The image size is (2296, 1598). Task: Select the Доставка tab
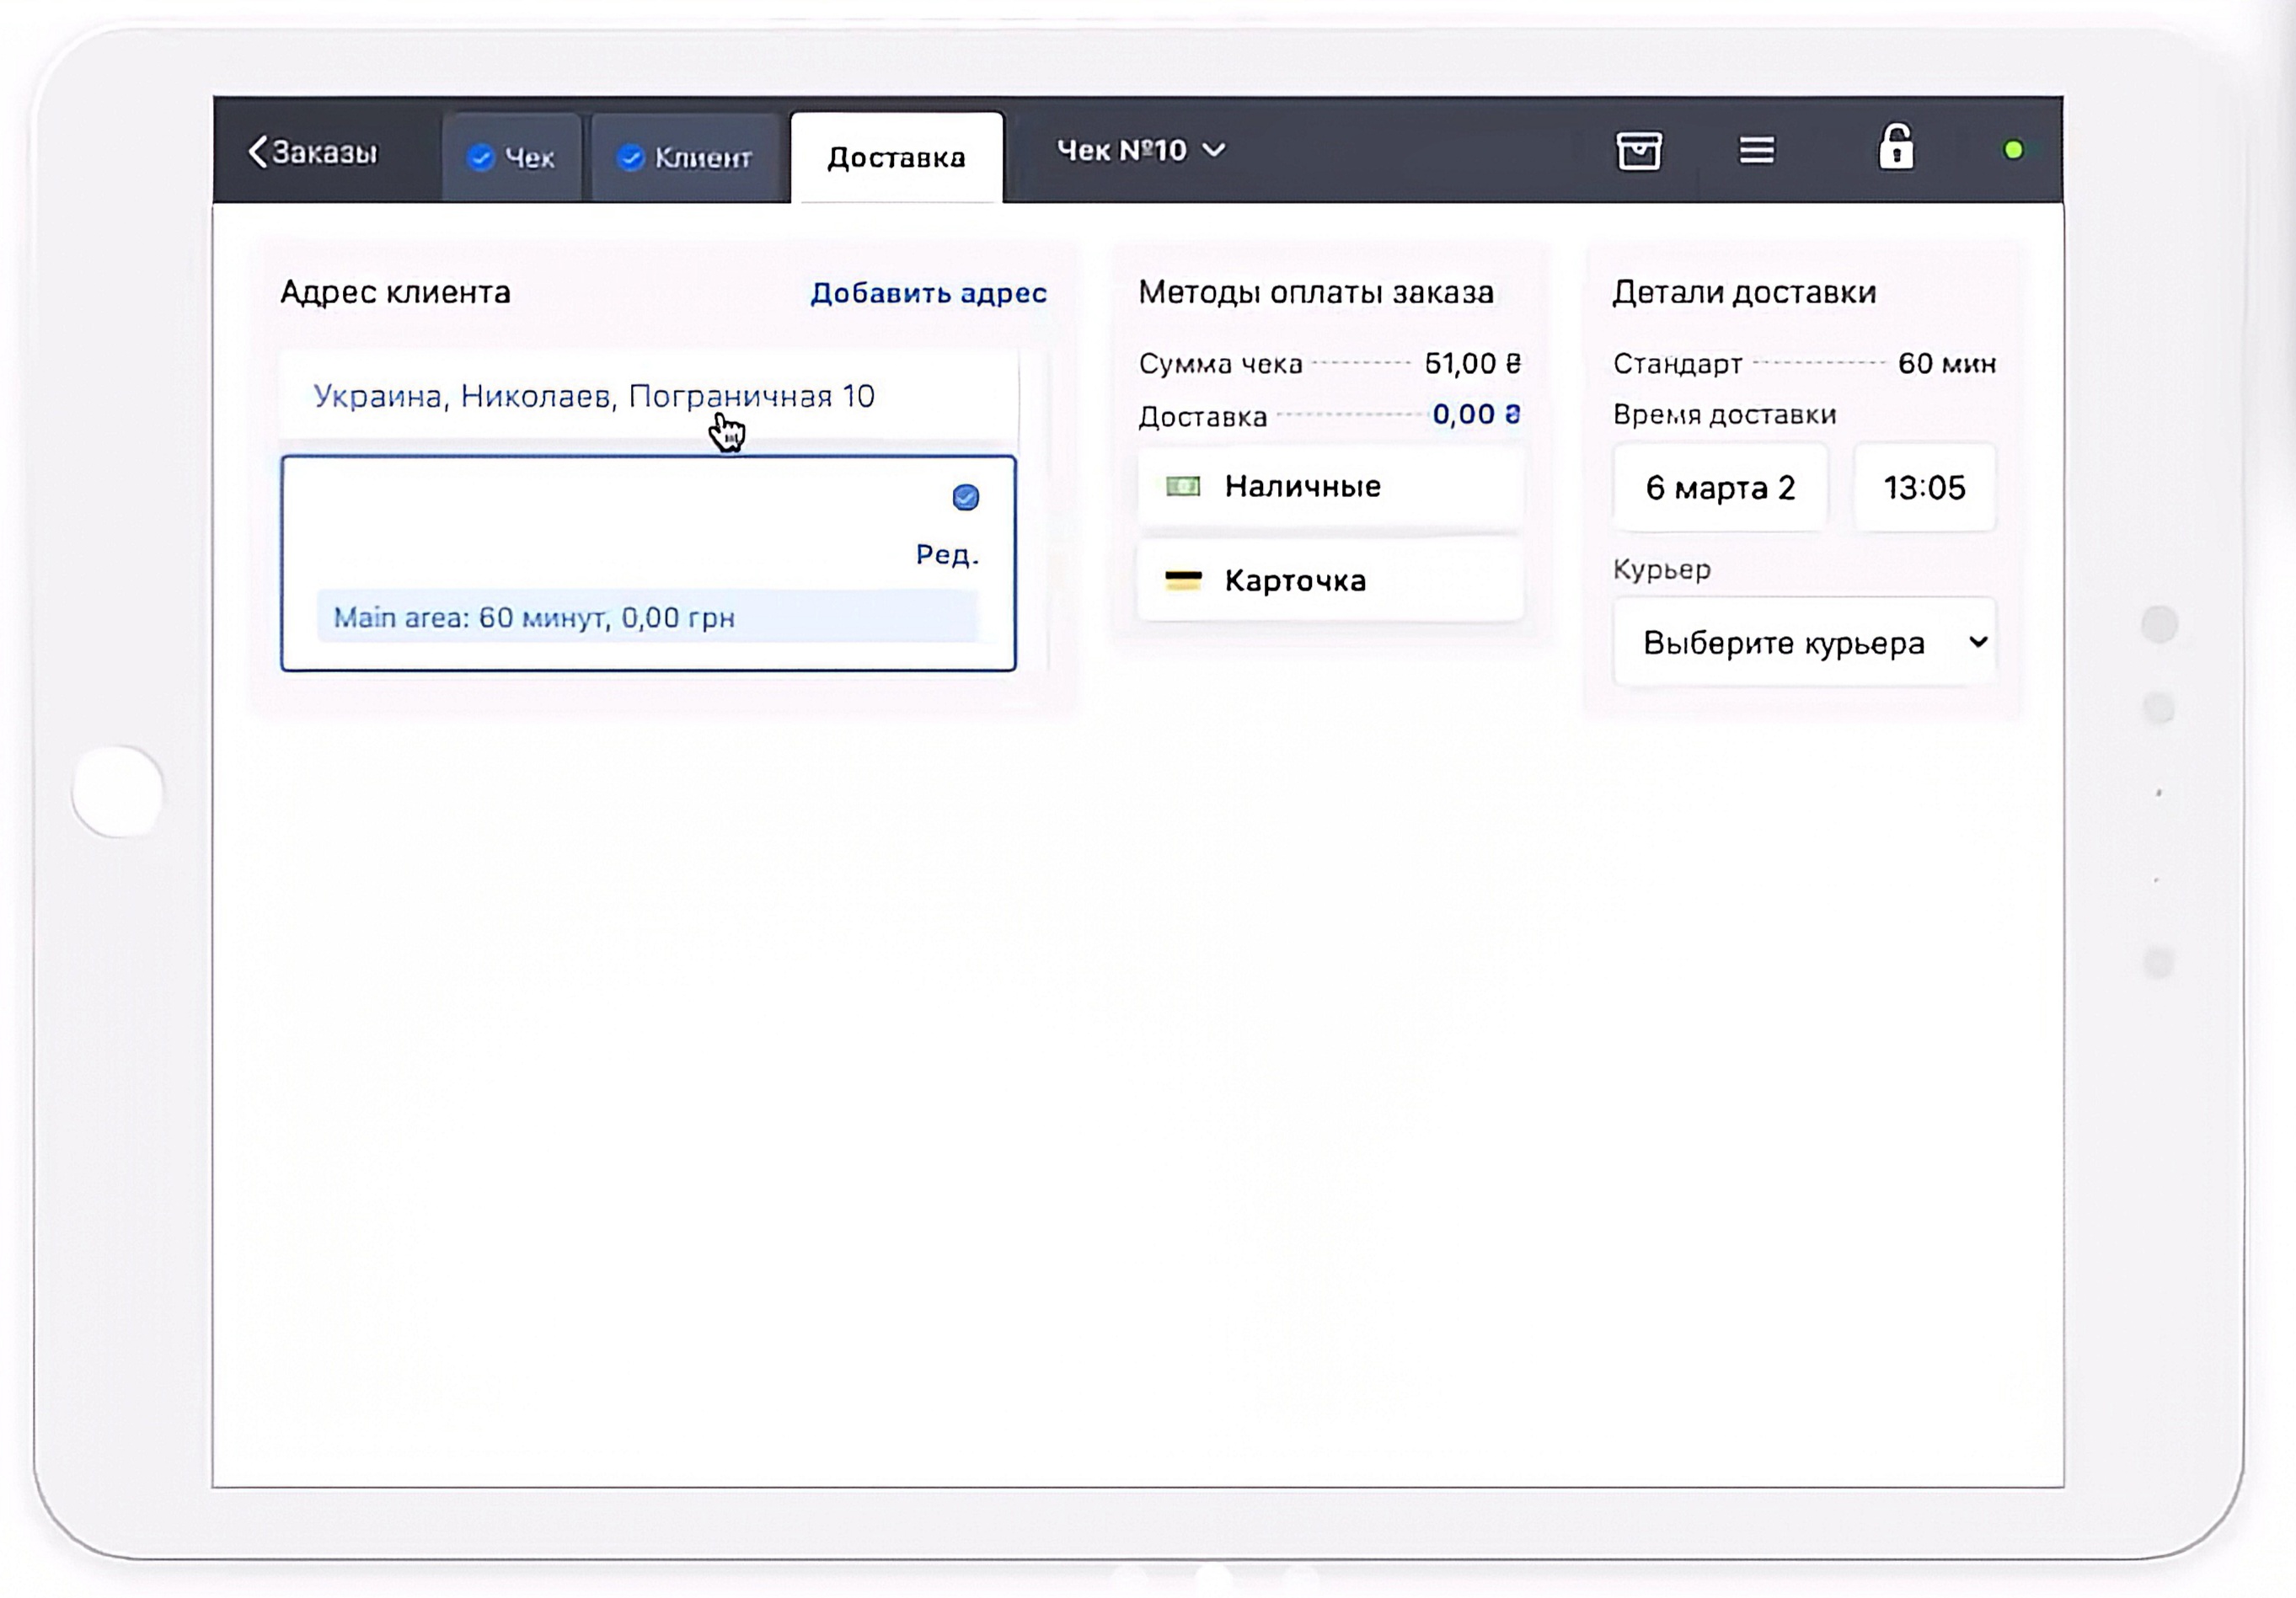point(896,157)
